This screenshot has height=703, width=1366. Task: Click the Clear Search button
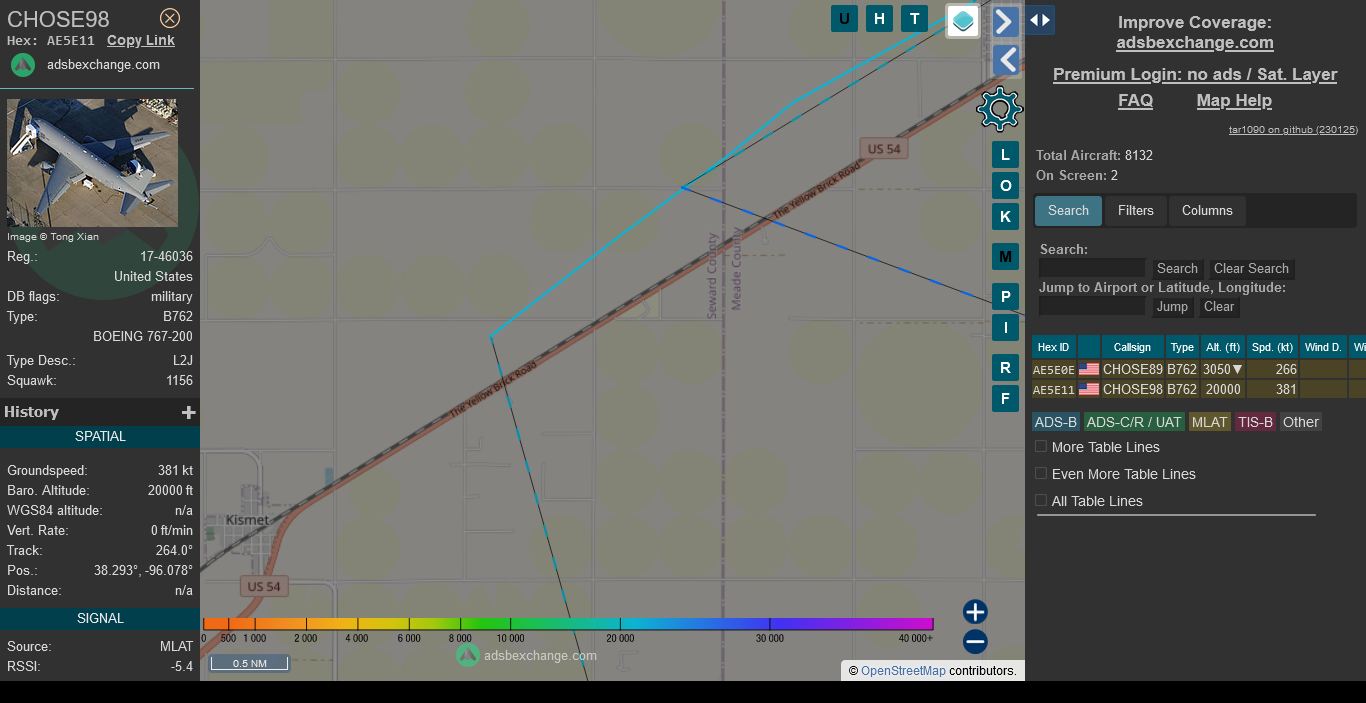coord(1251,269)
